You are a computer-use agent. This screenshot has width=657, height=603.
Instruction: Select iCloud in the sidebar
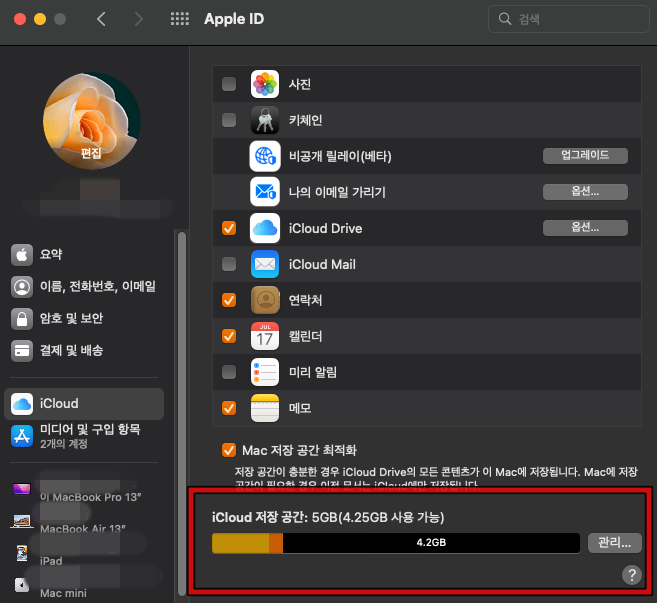point(84,404)
